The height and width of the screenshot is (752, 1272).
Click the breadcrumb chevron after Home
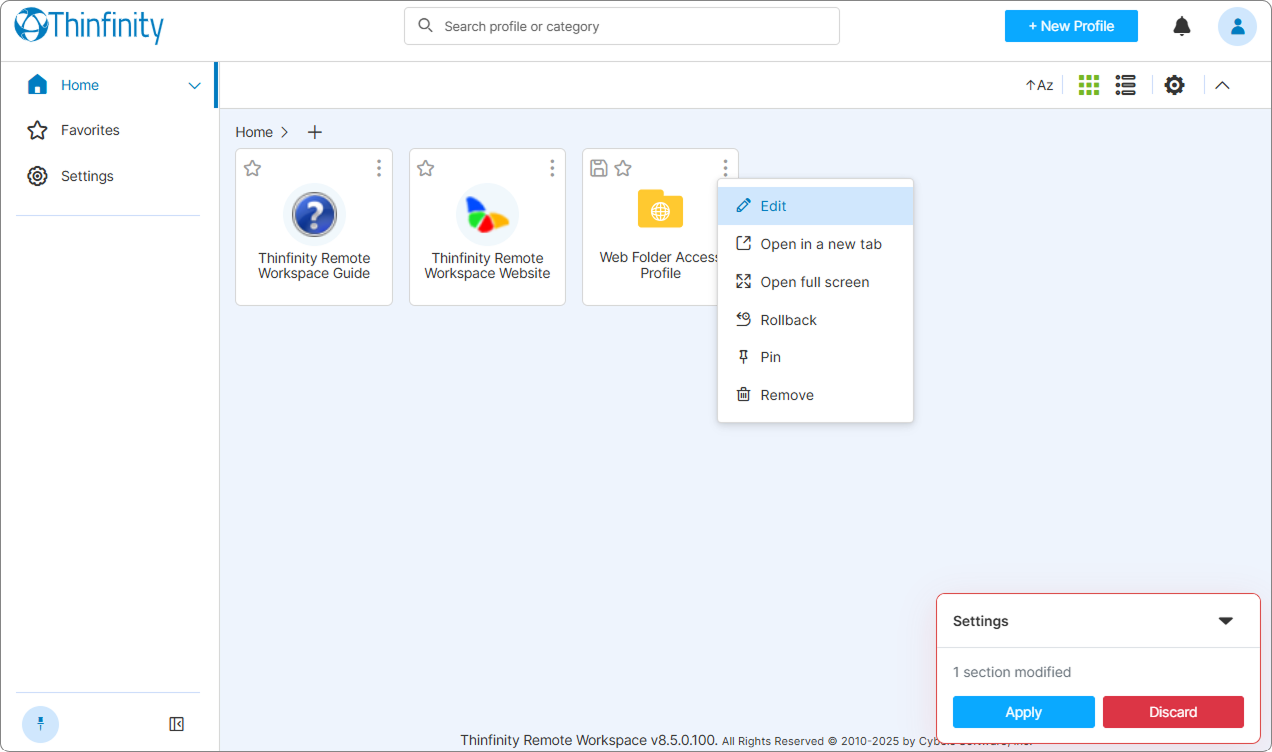click(285, 132)
